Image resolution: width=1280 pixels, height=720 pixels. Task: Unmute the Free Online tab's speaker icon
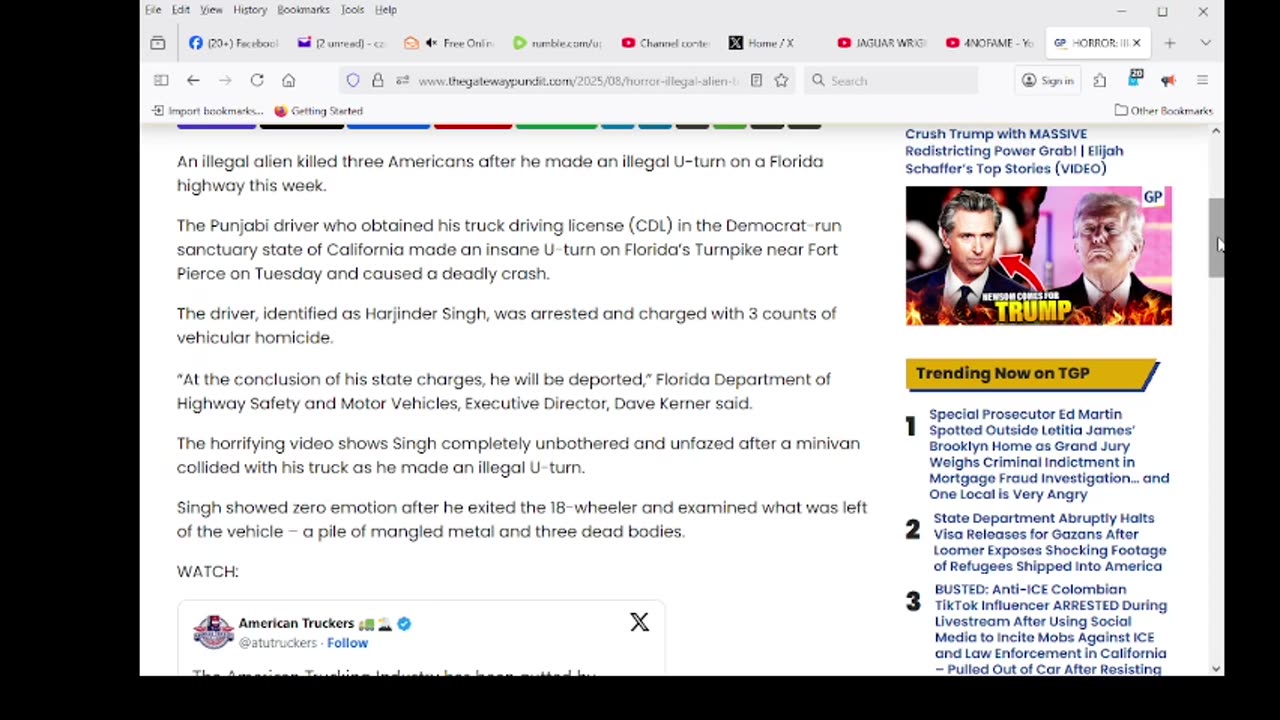coord(431,43)
